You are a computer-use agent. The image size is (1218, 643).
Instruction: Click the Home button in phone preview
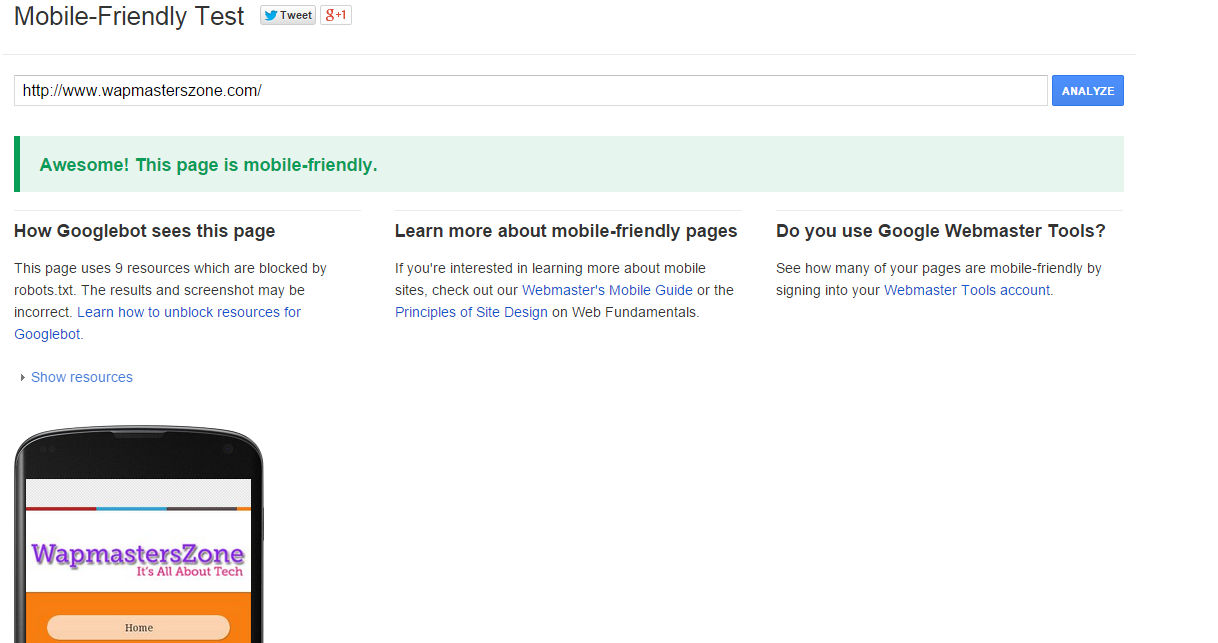point(139,628)
